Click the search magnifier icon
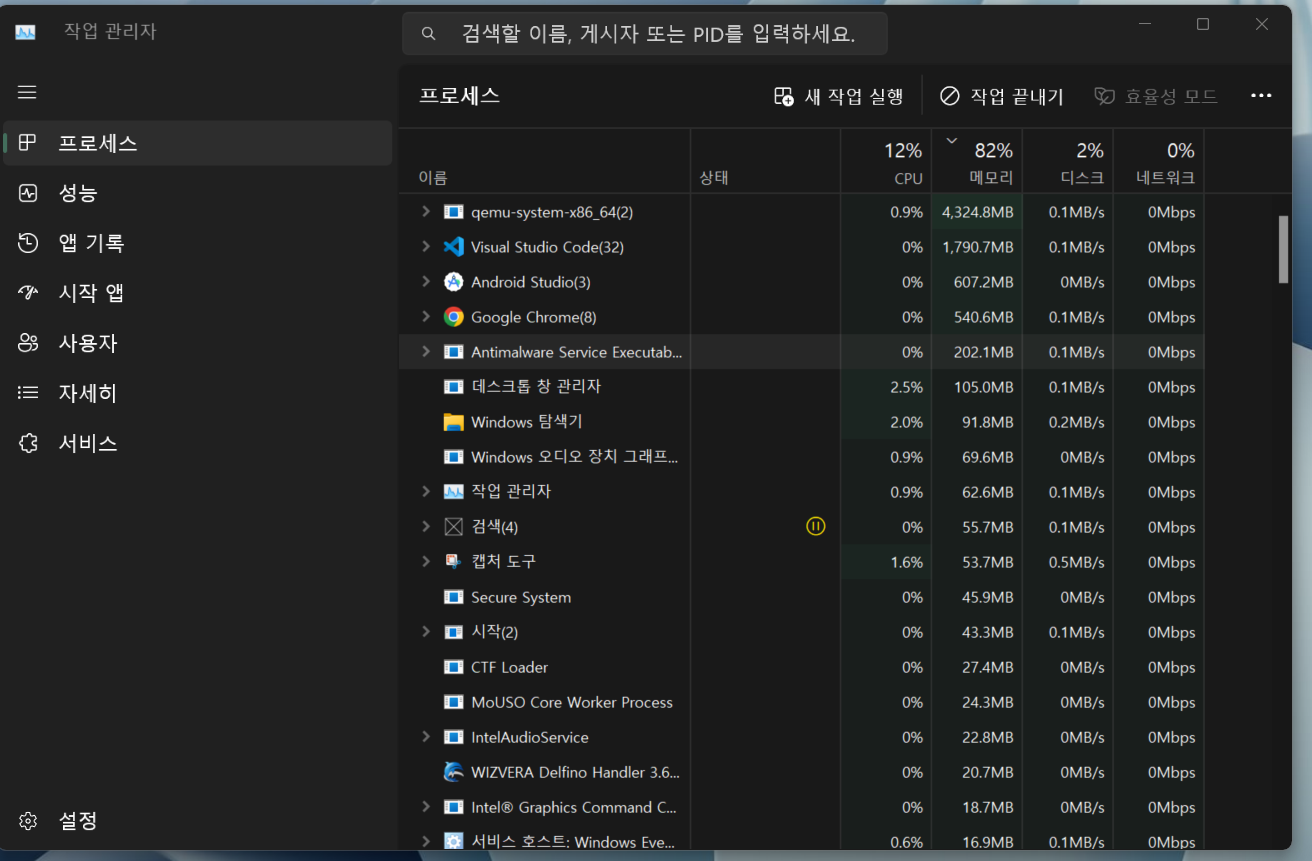 (x=428, y=34)
